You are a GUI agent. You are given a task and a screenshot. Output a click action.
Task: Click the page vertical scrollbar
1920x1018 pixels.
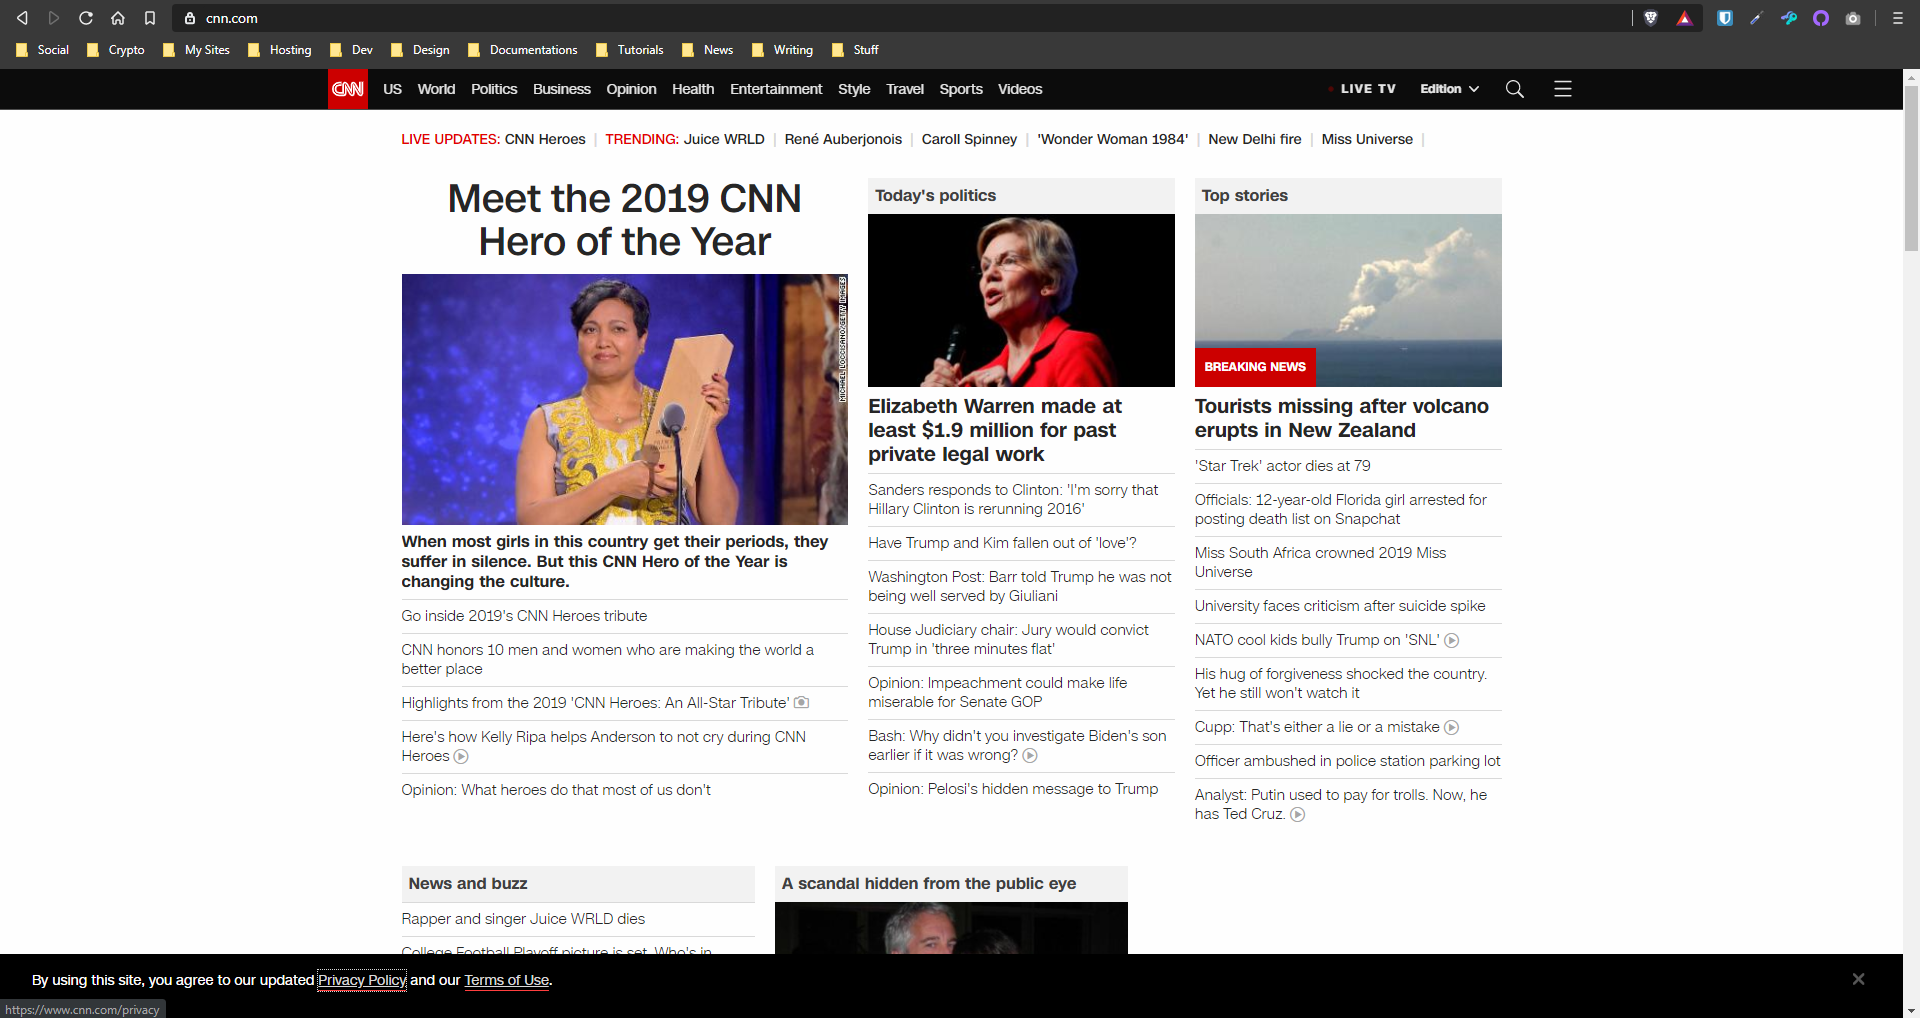[x=1911, y=170]
